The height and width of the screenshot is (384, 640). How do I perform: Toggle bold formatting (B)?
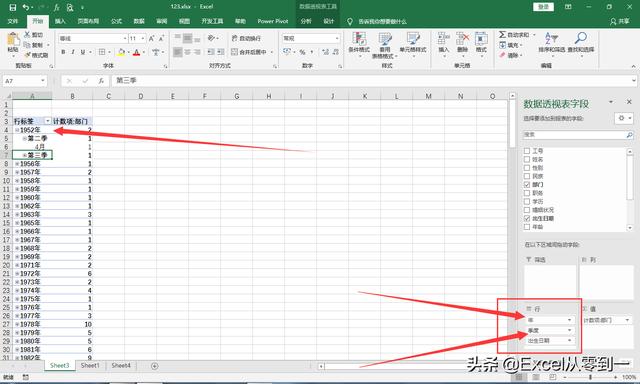pos(63,52)
